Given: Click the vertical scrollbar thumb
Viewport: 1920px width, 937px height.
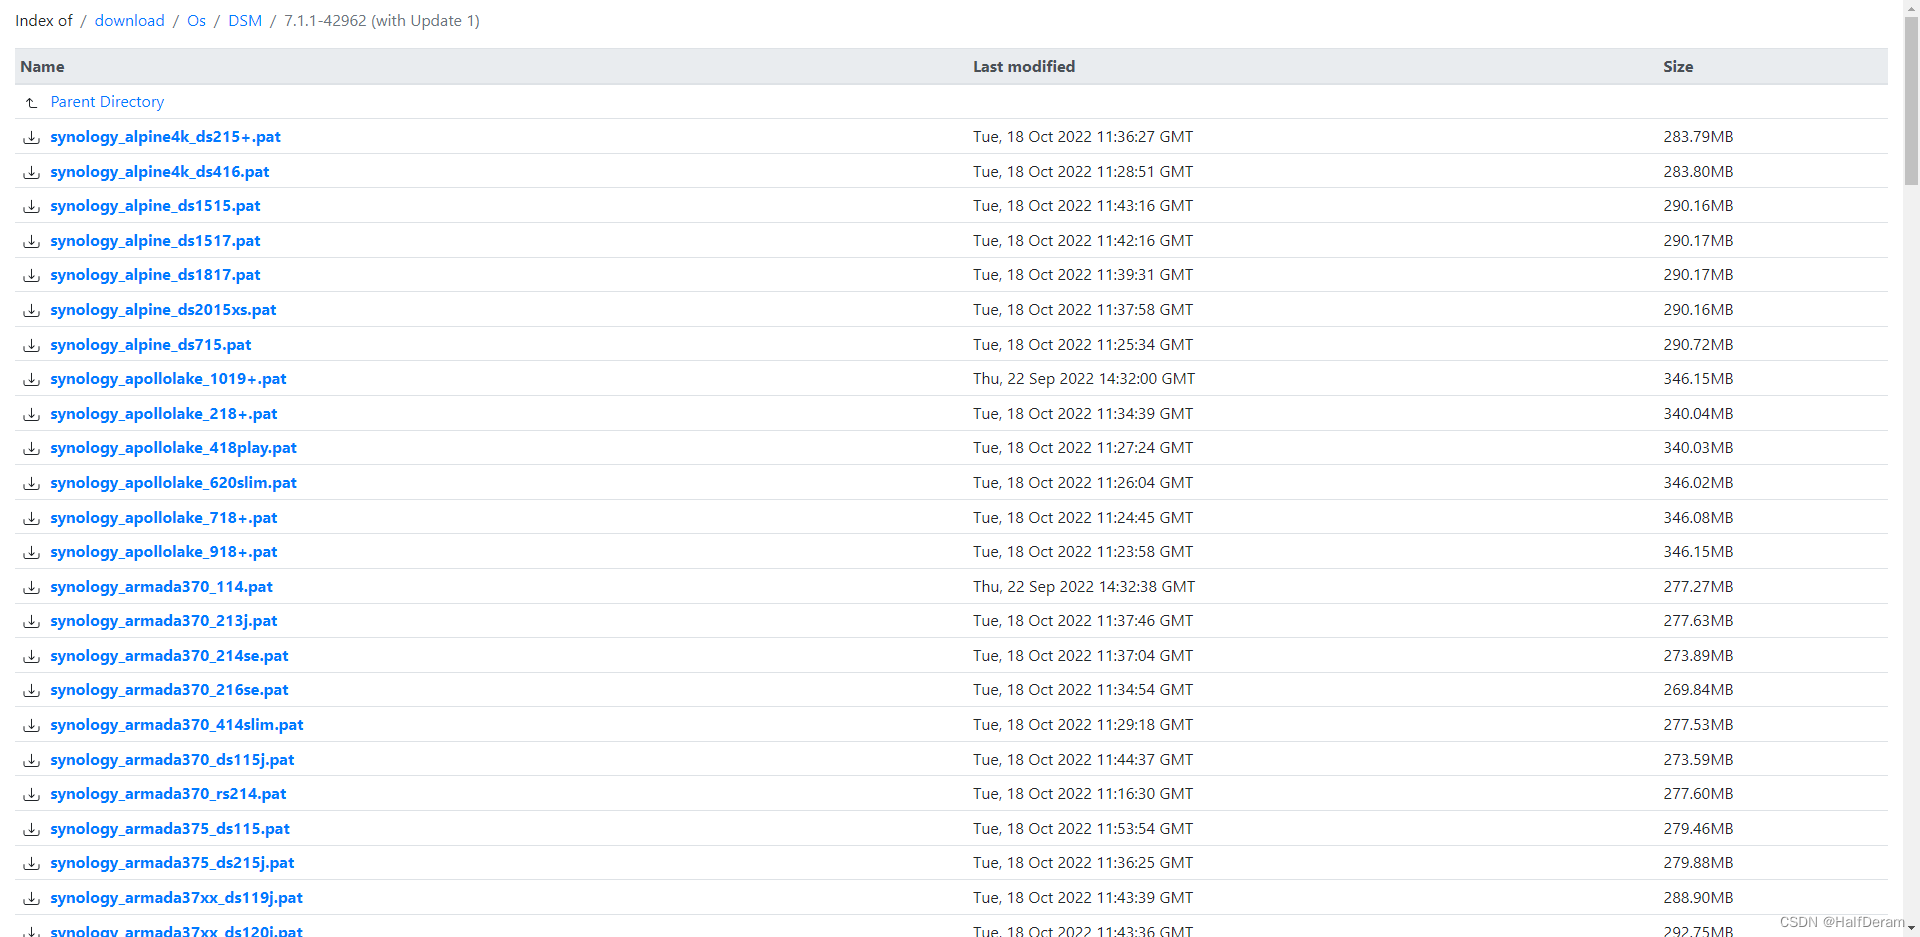Looking at the screenshot, I should pos(1911,100).
